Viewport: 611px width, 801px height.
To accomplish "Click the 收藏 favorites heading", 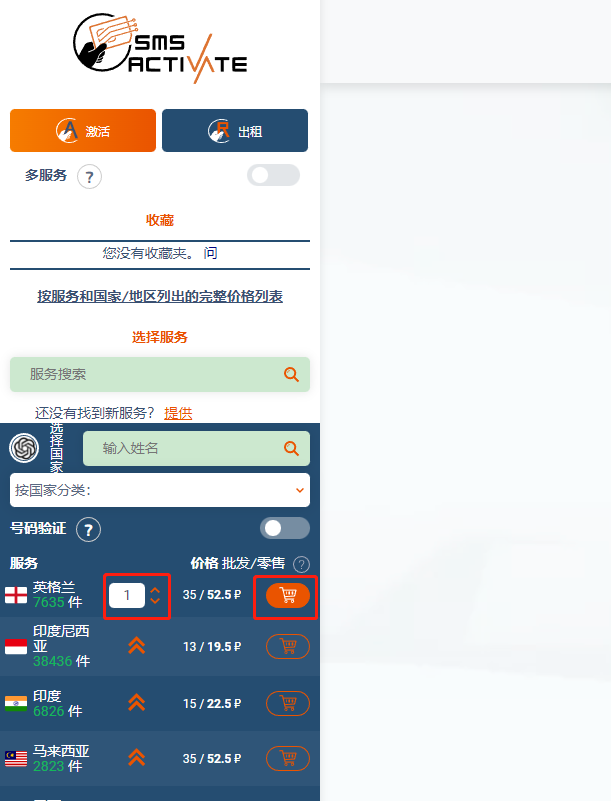I will point(160,220).
